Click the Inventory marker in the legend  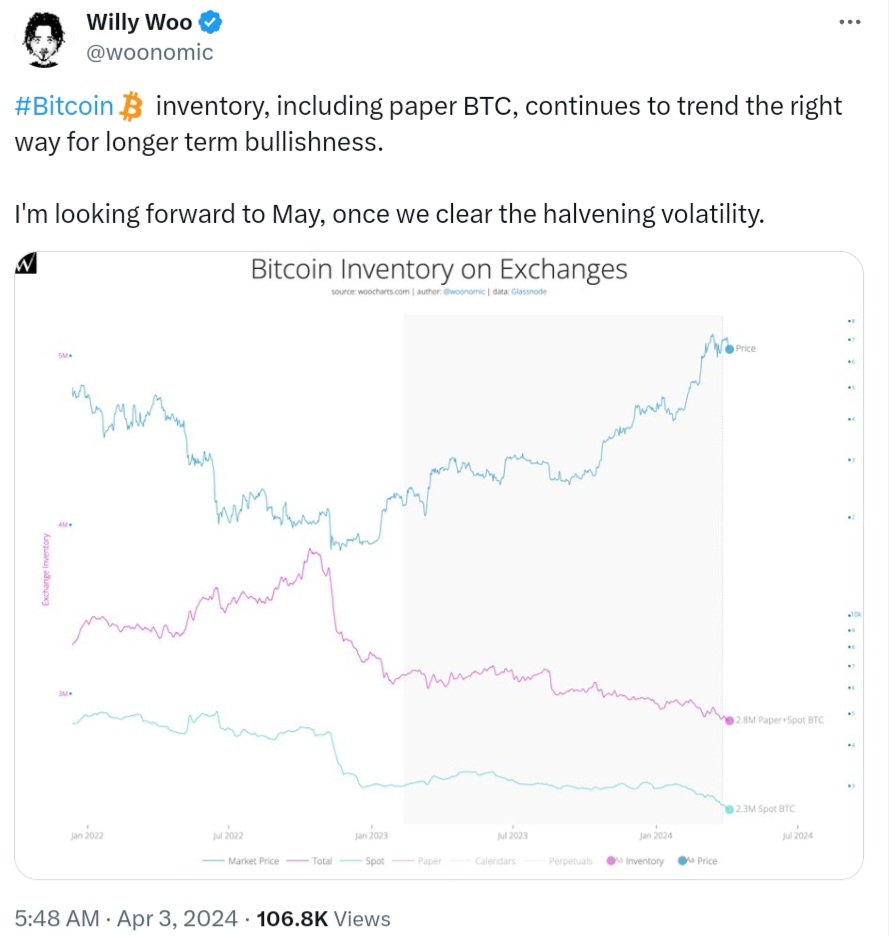click(611, 861)
